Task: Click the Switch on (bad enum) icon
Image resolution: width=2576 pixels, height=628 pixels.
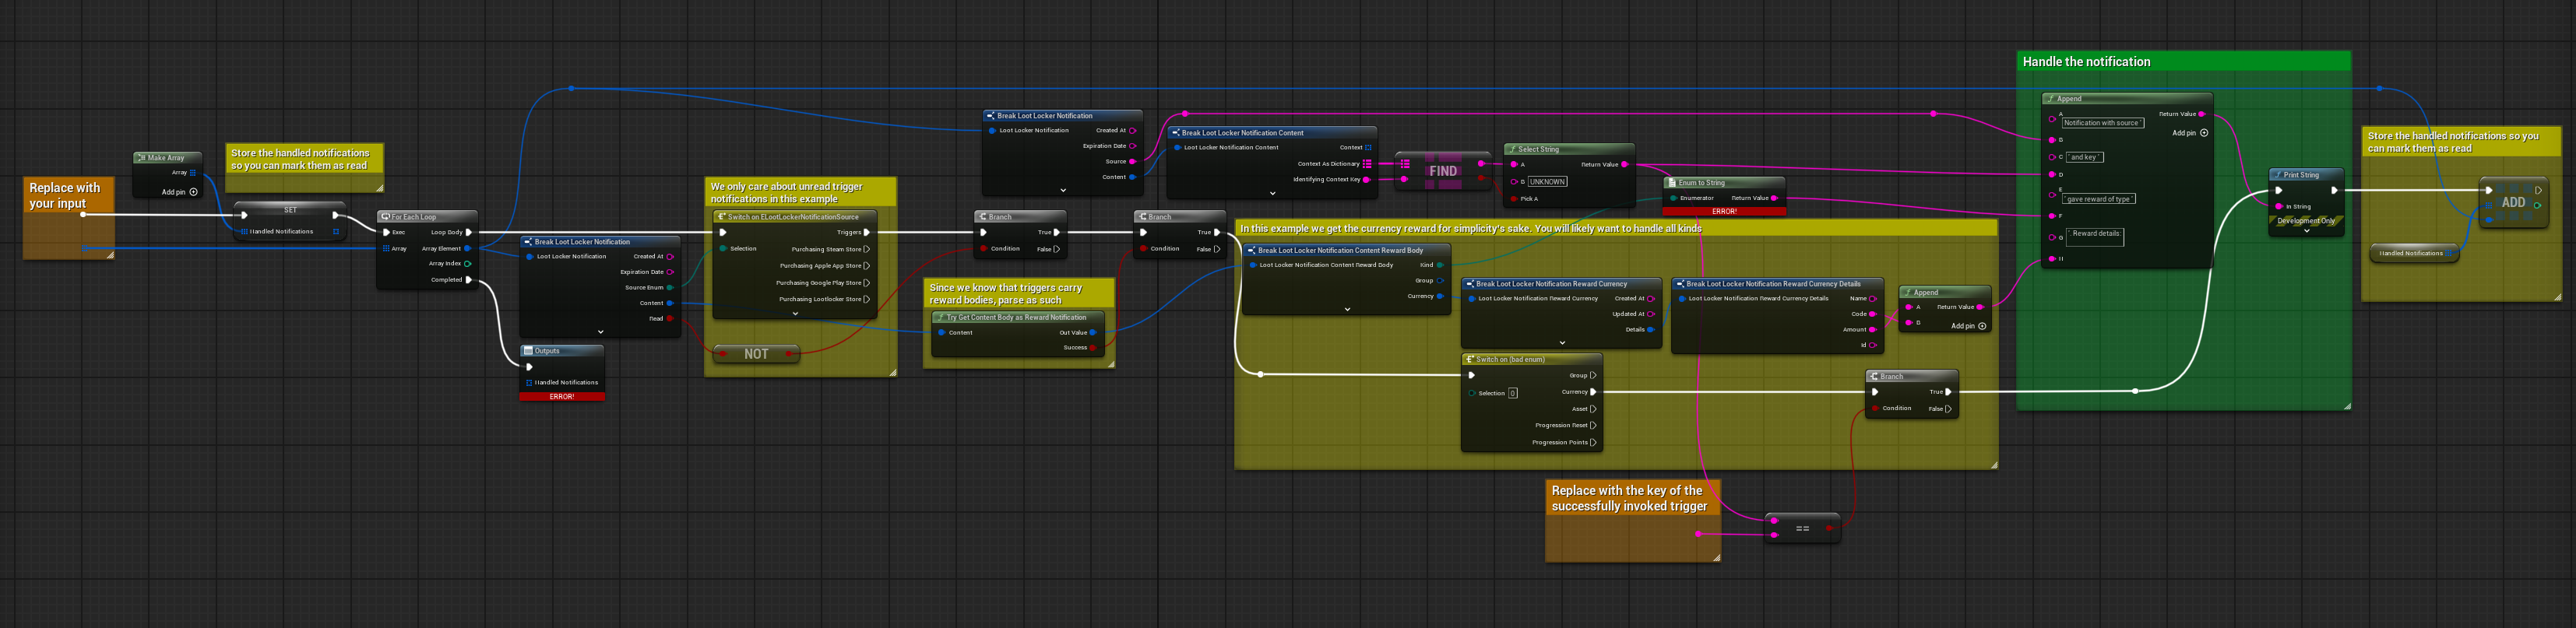Action: (1469, 360)
